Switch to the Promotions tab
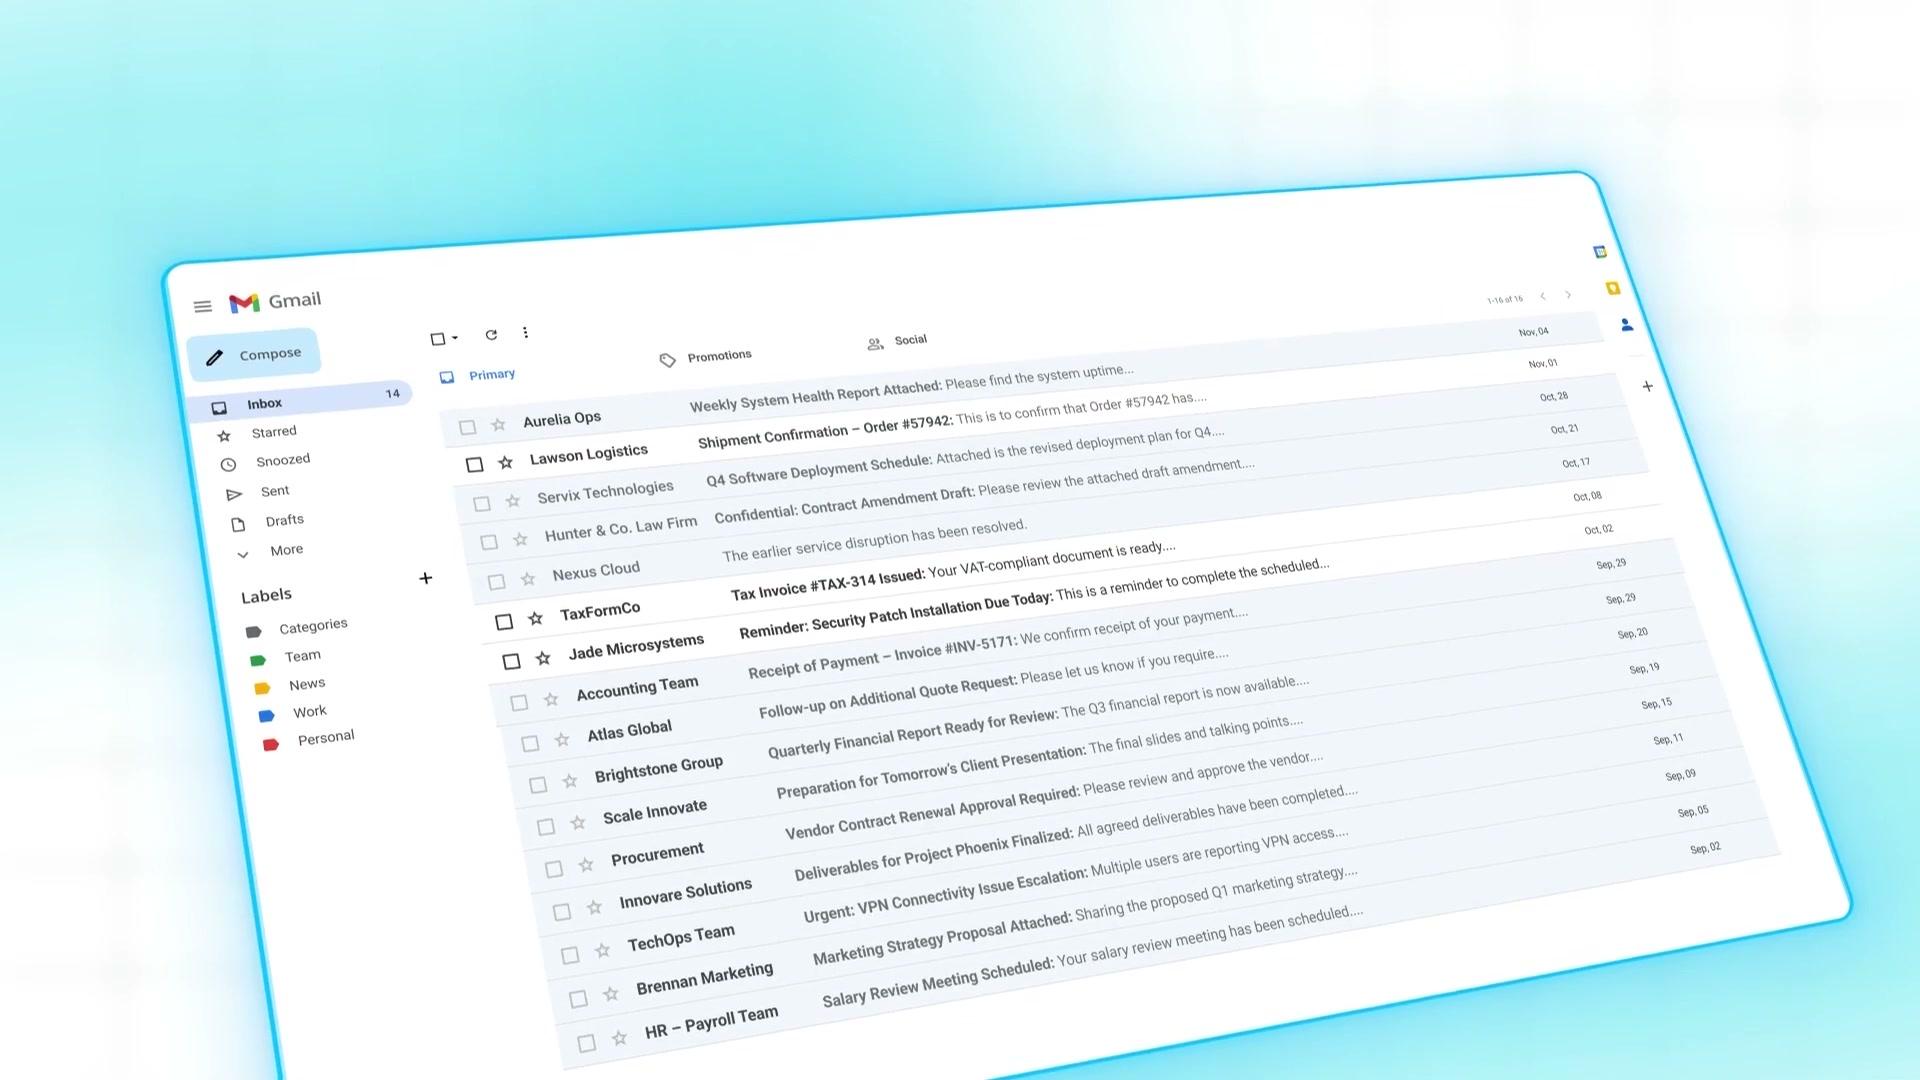The width and height of the screenshot is (1920, 1080). pyautogui.click(x=706, y=357)
